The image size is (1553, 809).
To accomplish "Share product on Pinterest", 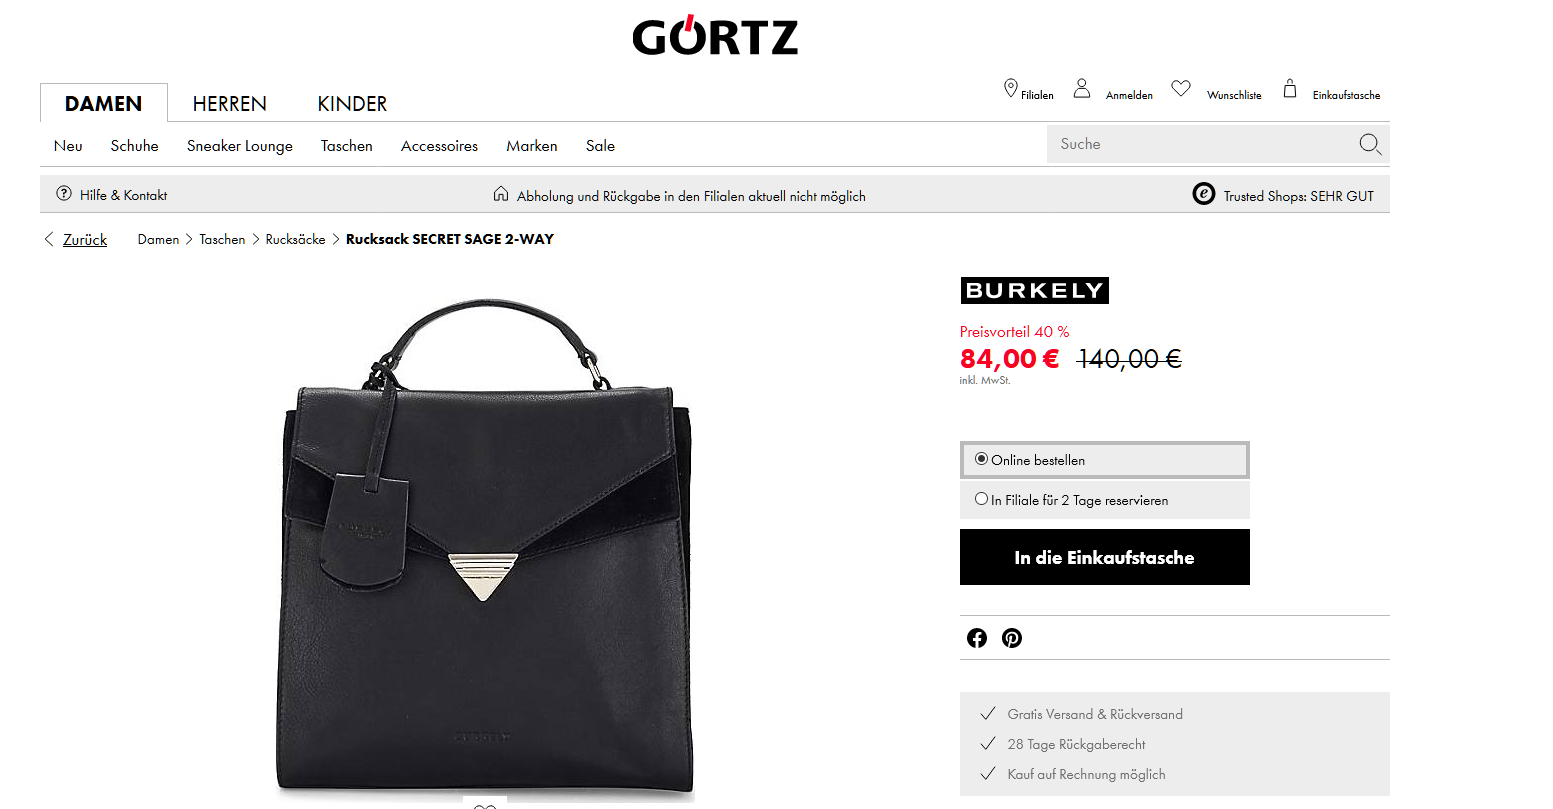I will [x=1012, y=638].
